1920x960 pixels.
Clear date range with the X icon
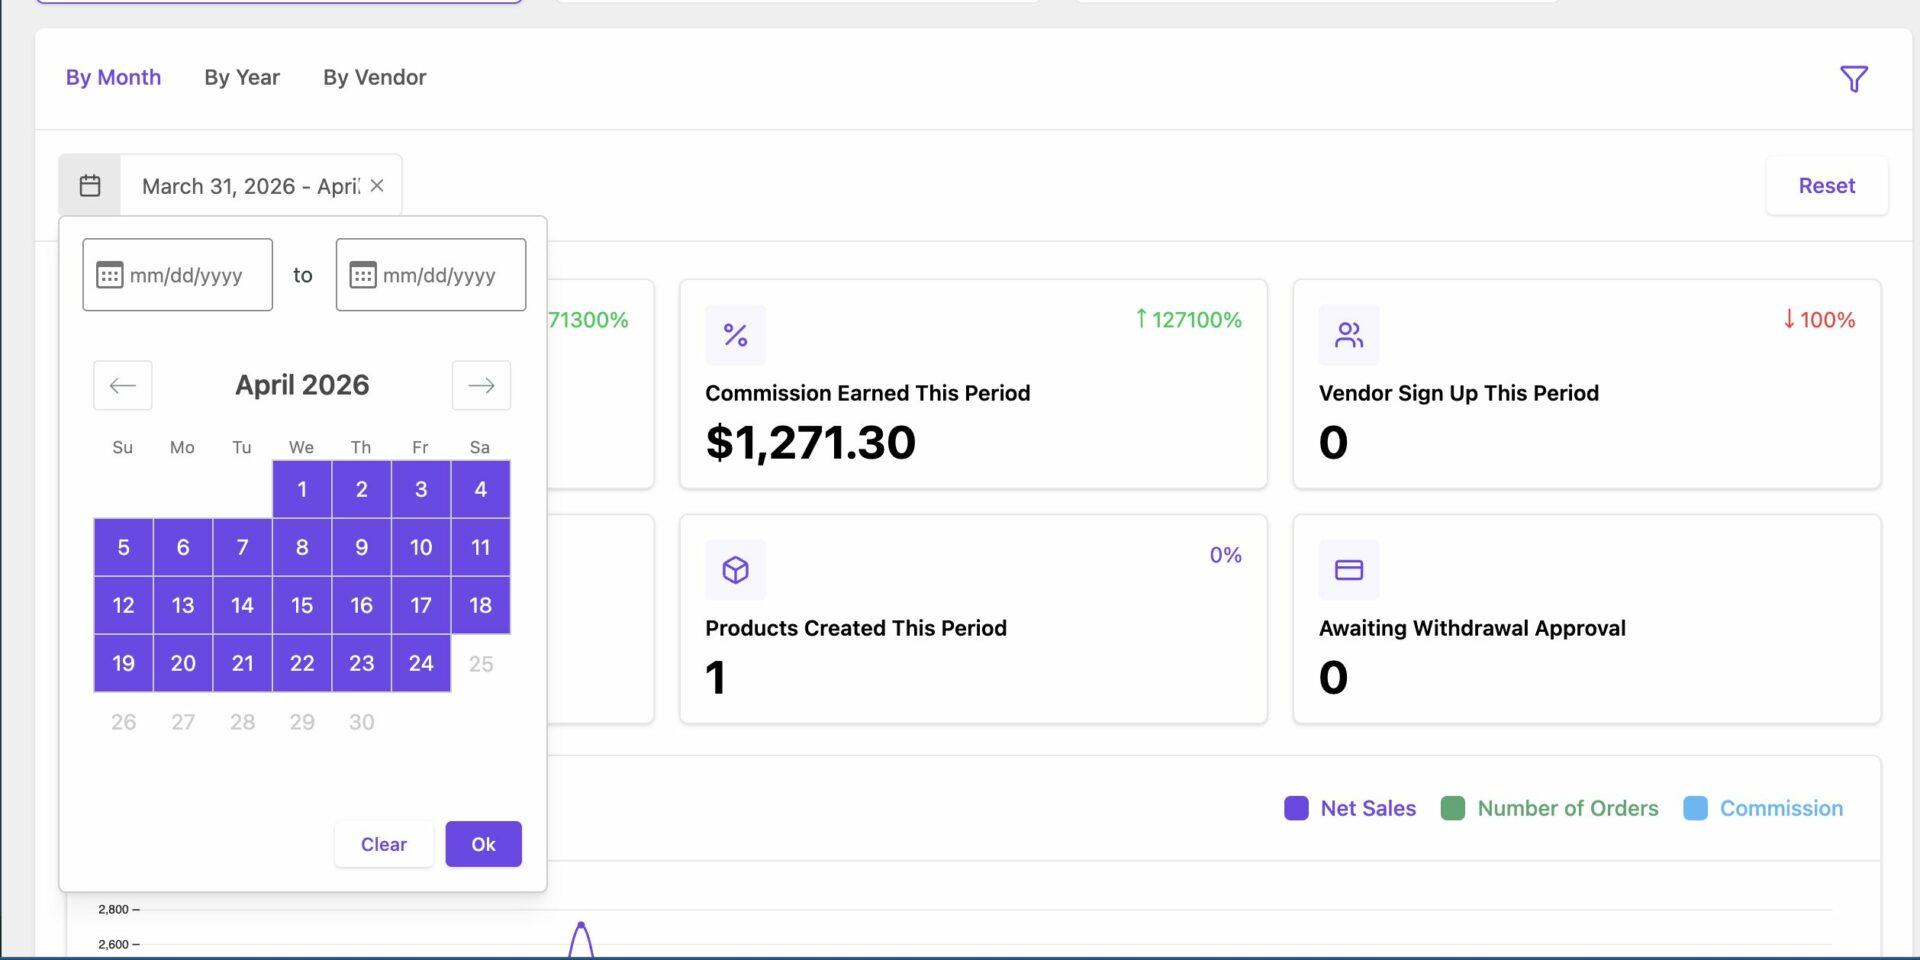377,186
